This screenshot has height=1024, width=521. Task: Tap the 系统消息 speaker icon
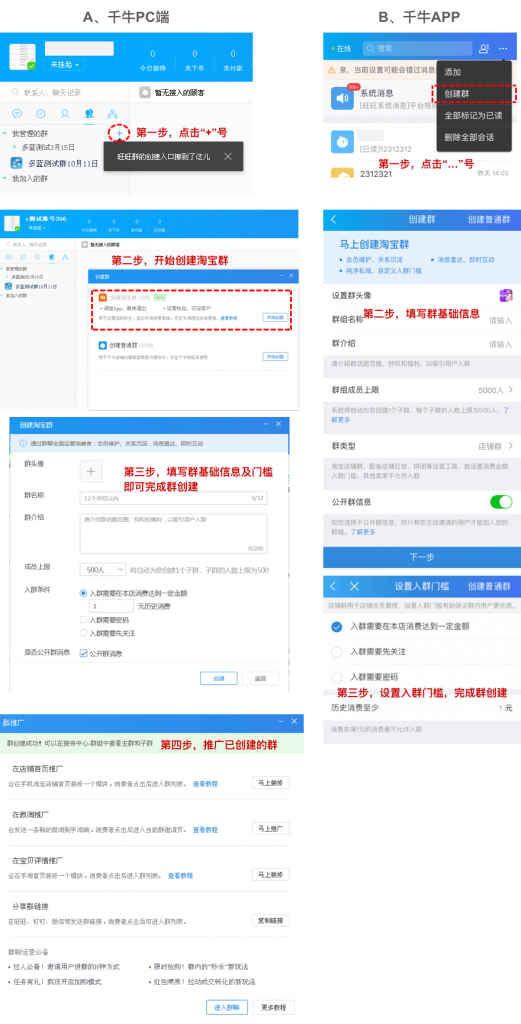pos(342,98)
